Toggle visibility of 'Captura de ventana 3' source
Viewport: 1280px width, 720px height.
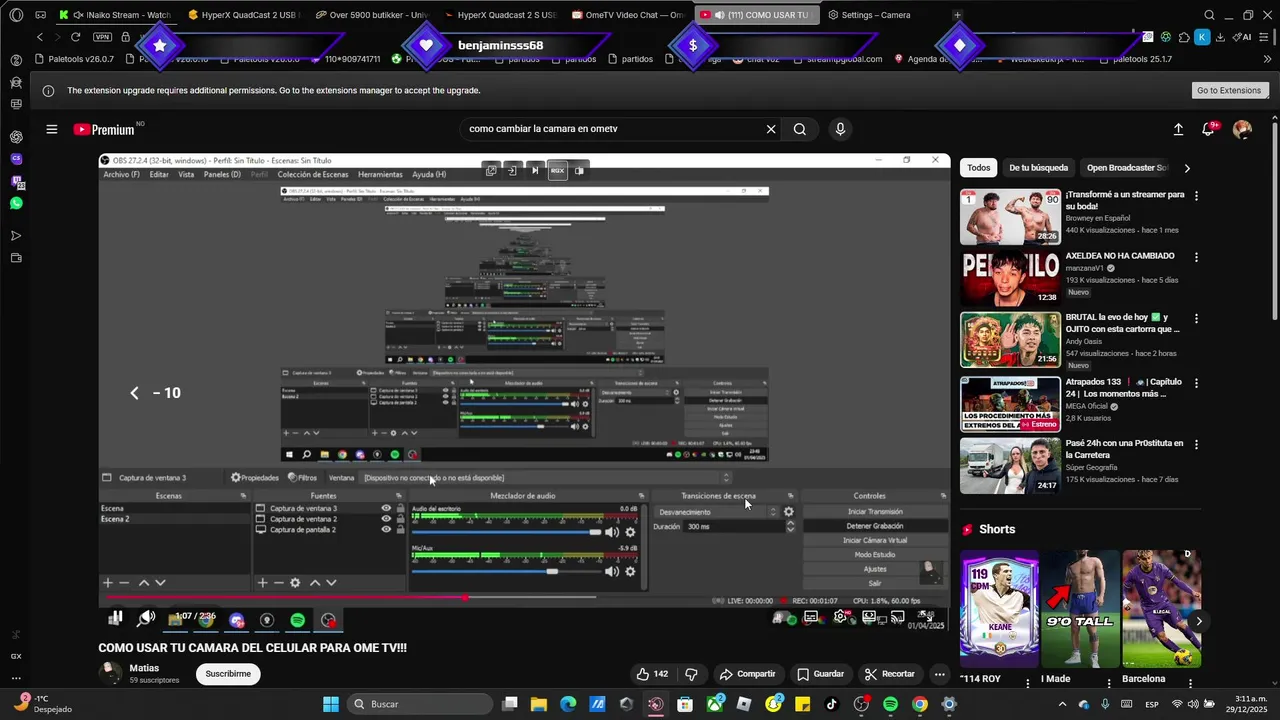coord(386,508)
